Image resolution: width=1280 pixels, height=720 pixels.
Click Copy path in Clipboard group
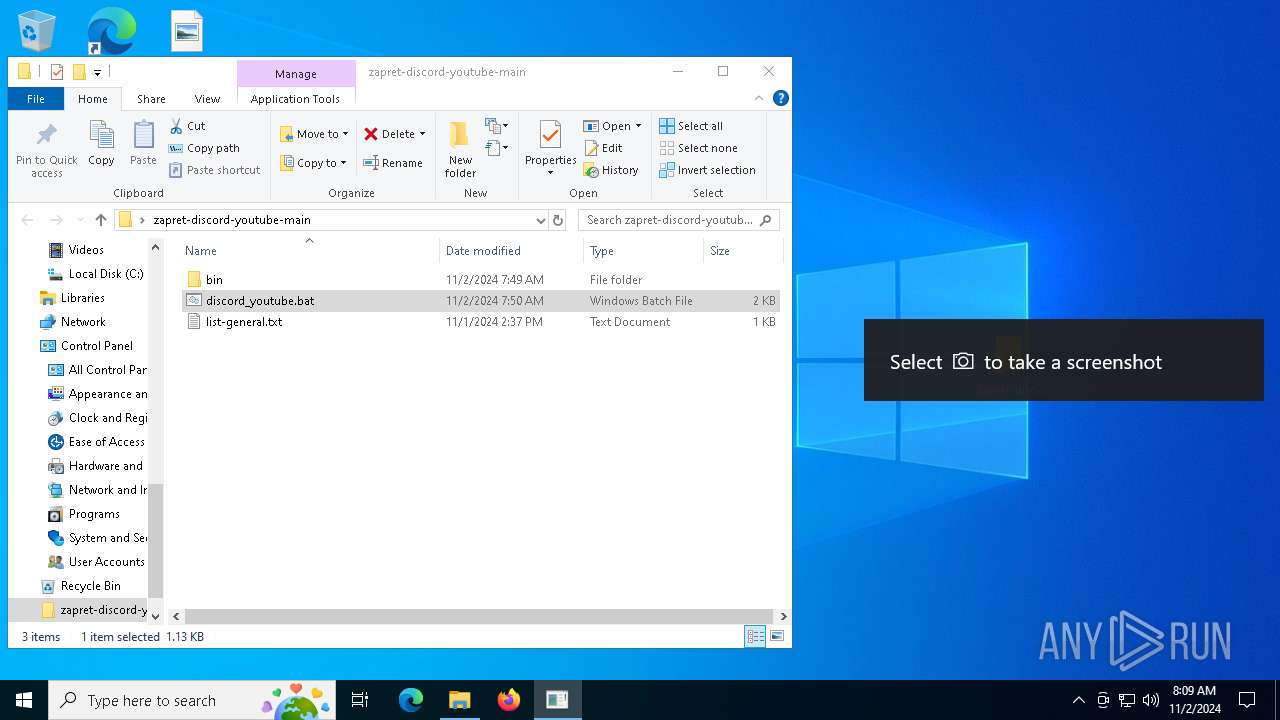click(x=204, y=148)
